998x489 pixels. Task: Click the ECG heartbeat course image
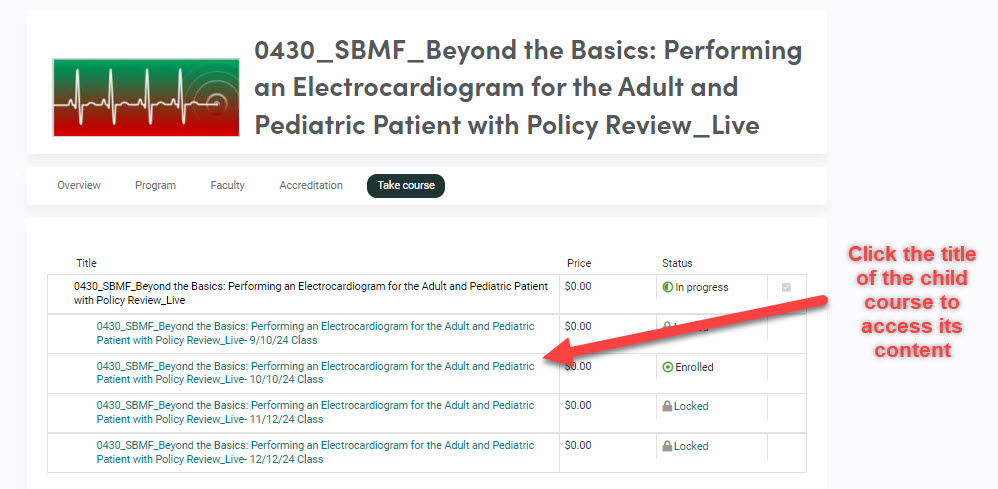[x=146, y=97]
